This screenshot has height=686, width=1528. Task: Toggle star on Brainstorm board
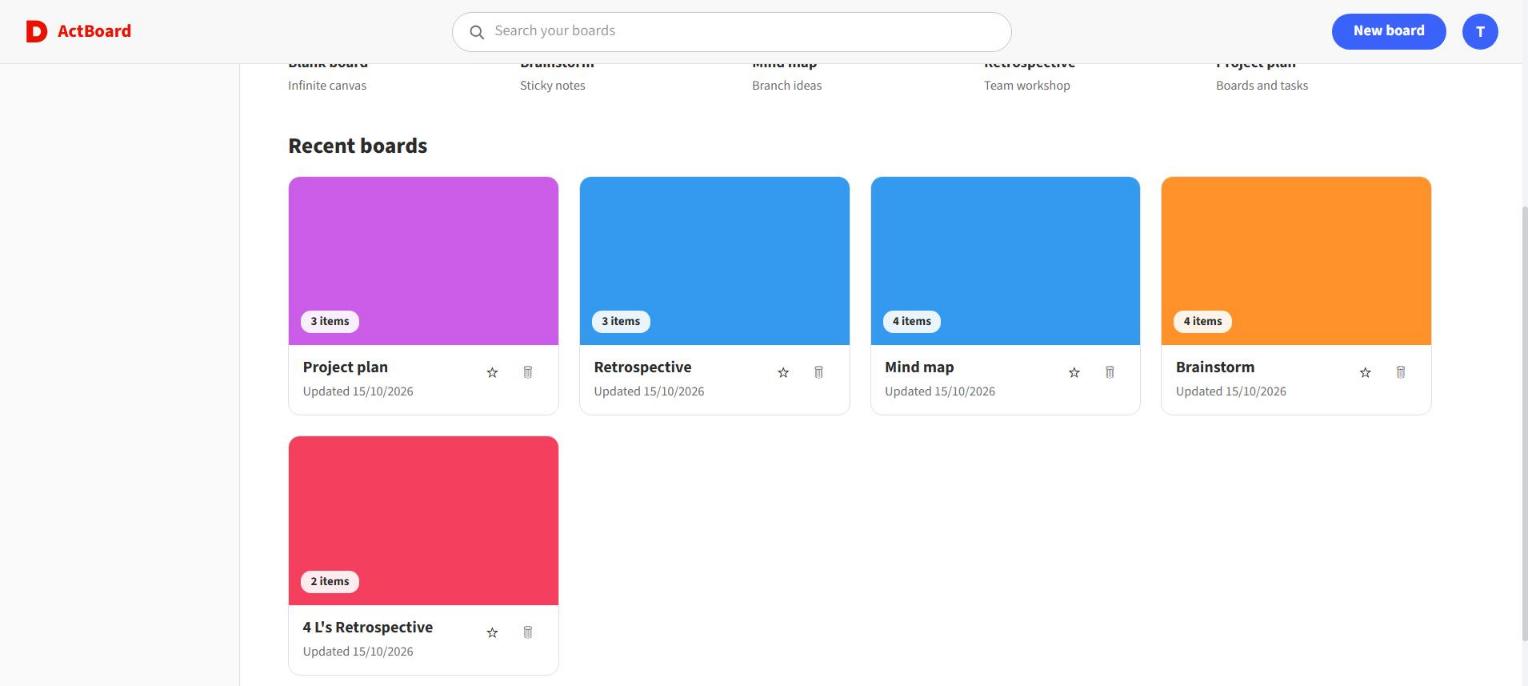(x=1365, y=372)
